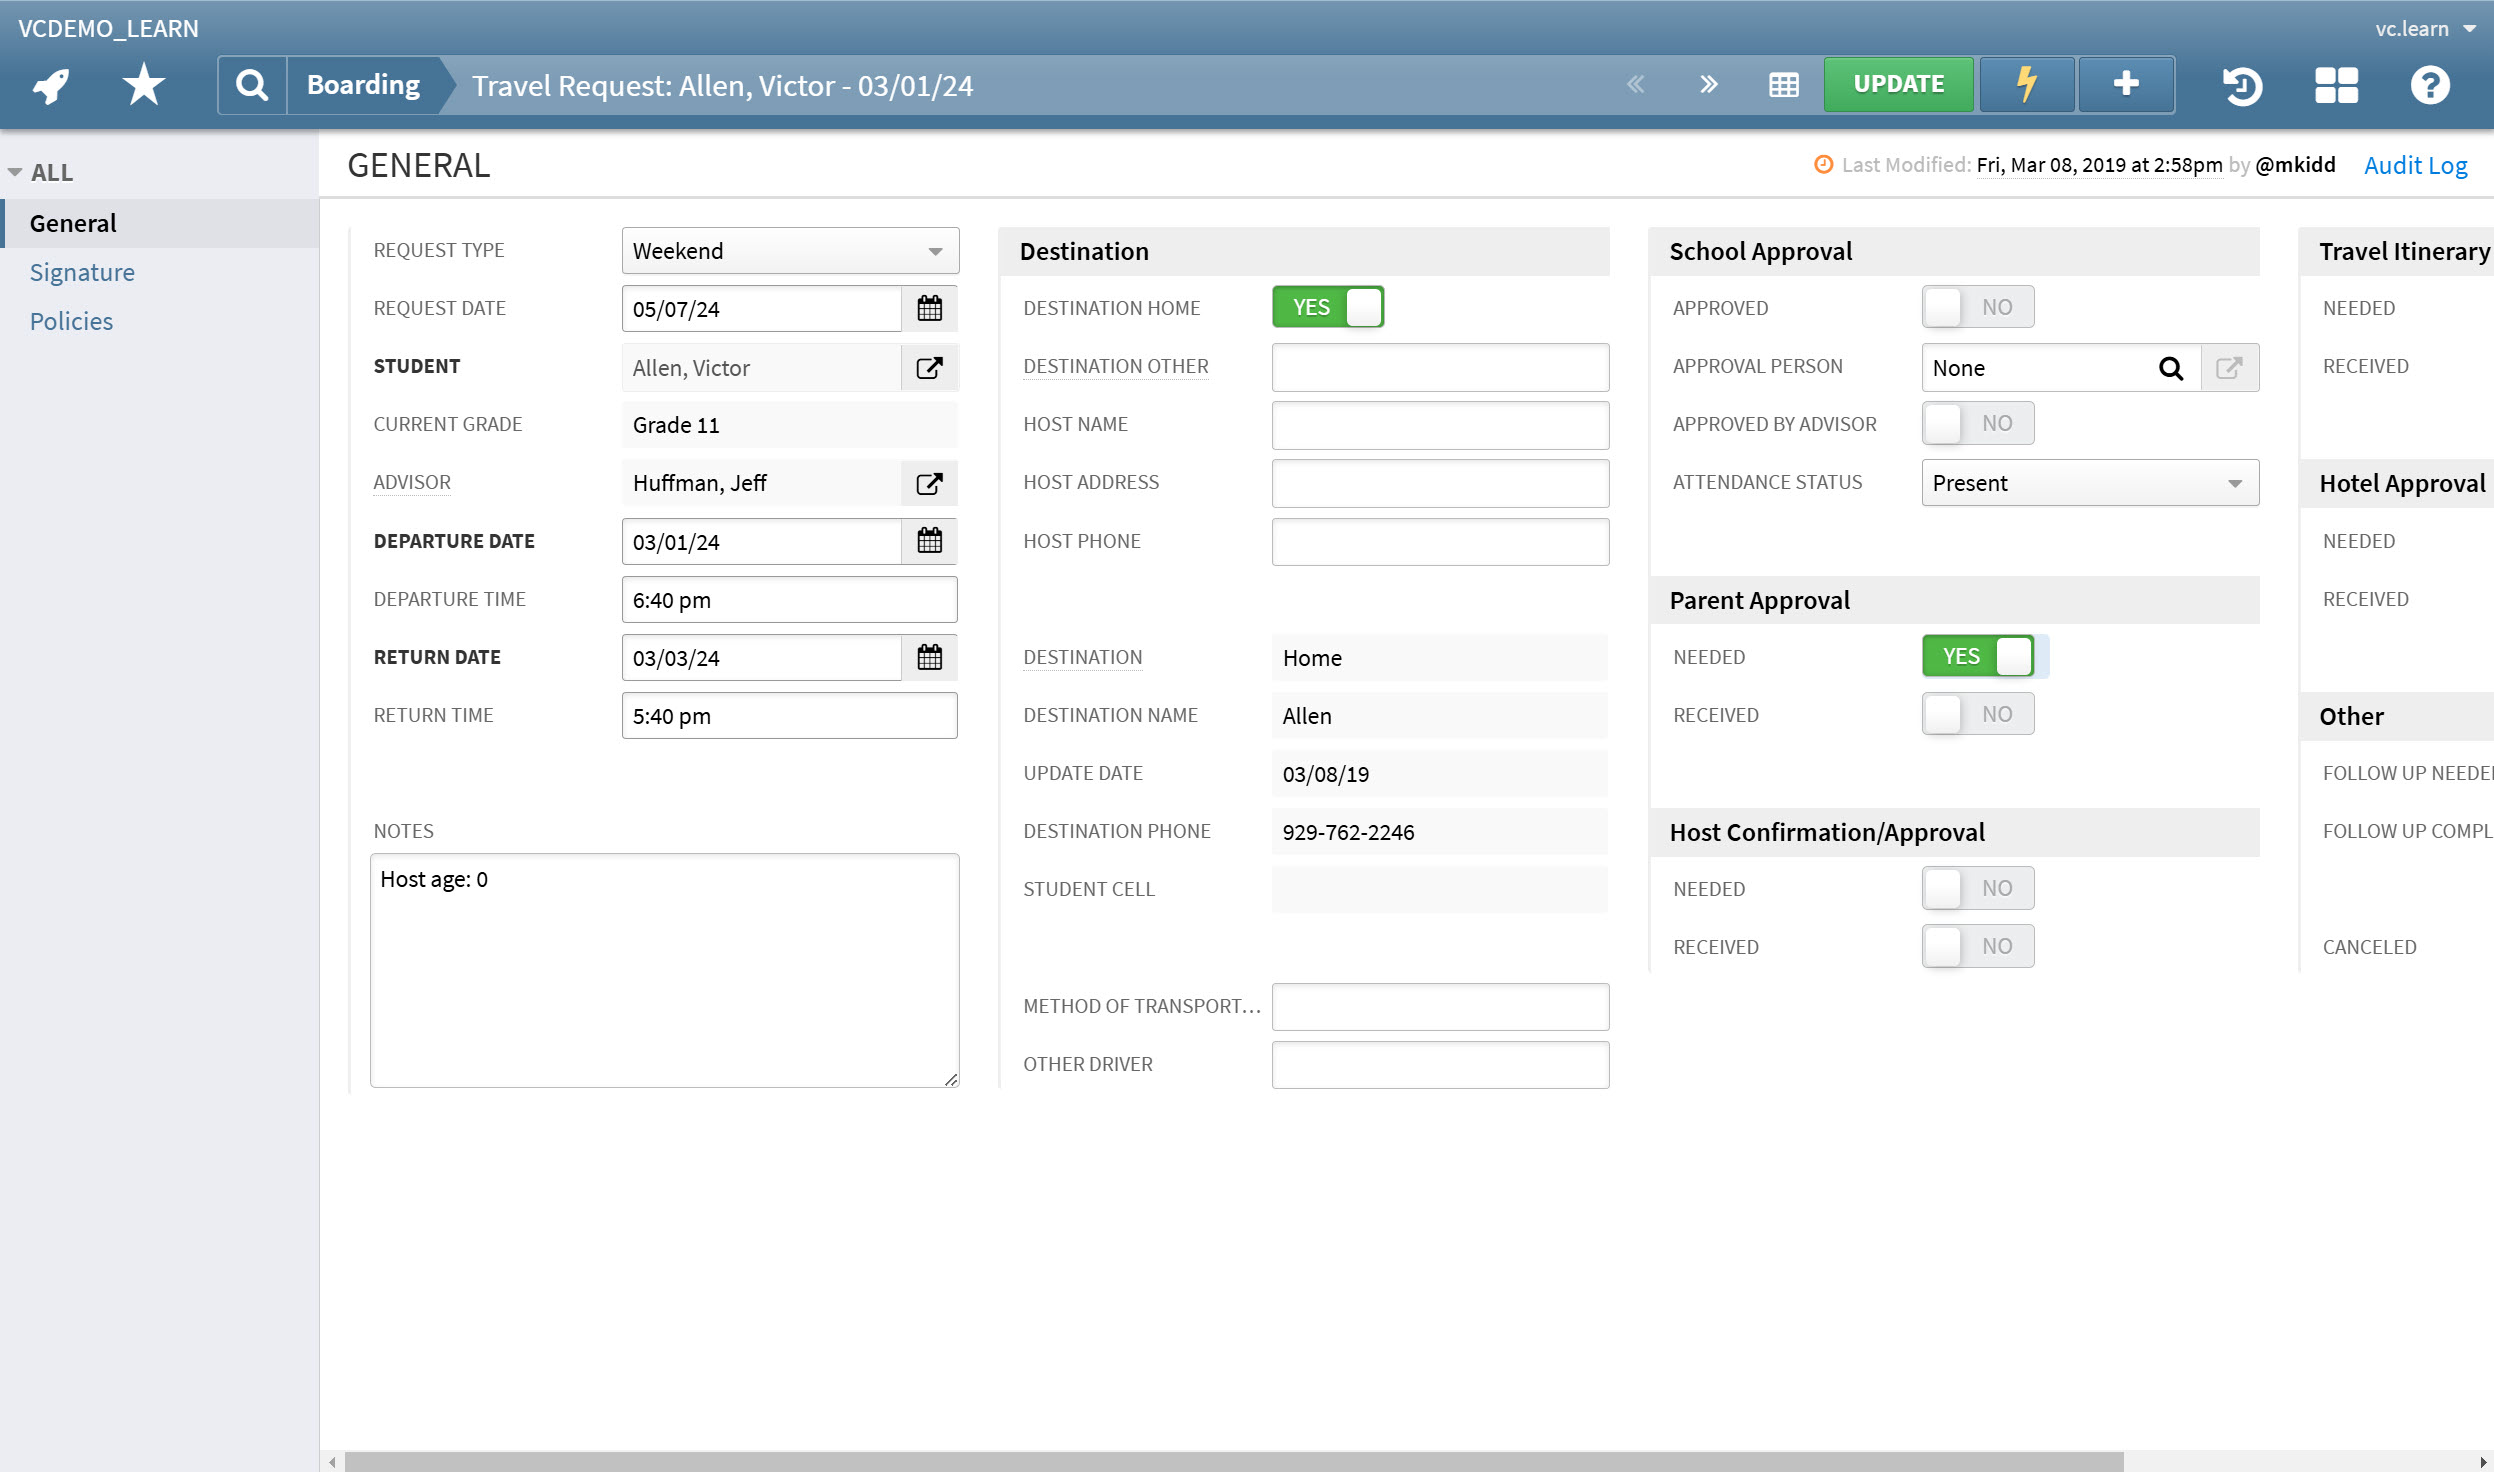Open the help question-mark icon
2494x1472 pixels.
point(2430,85)
